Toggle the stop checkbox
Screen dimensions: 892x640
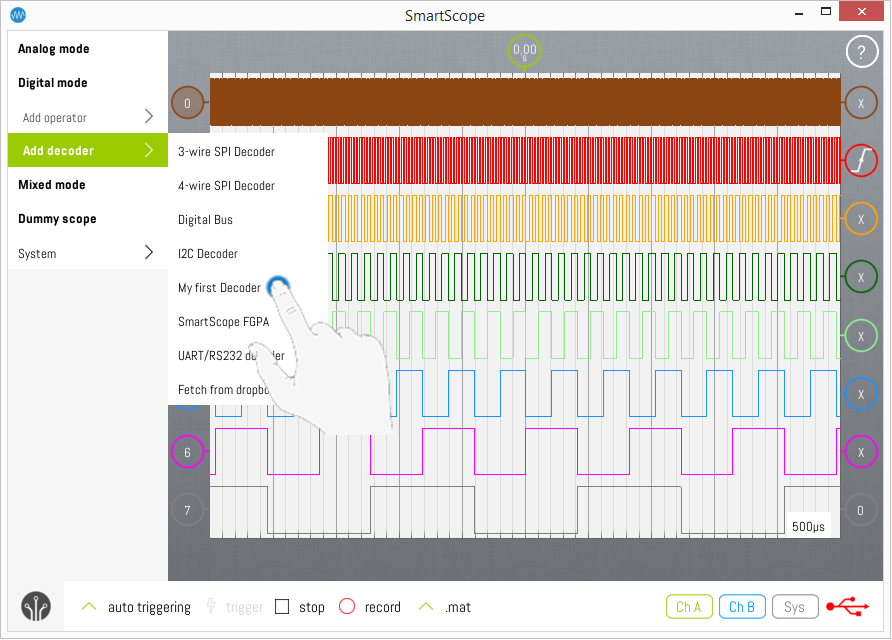coord(282,607)
